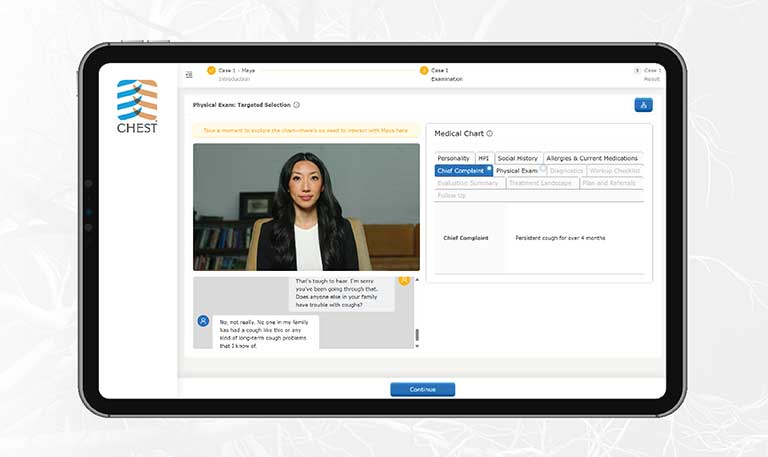Screen dimensions: 768x457
Task: Click the 'No, not really' patient chat message
Action: (x=265, y=333)
